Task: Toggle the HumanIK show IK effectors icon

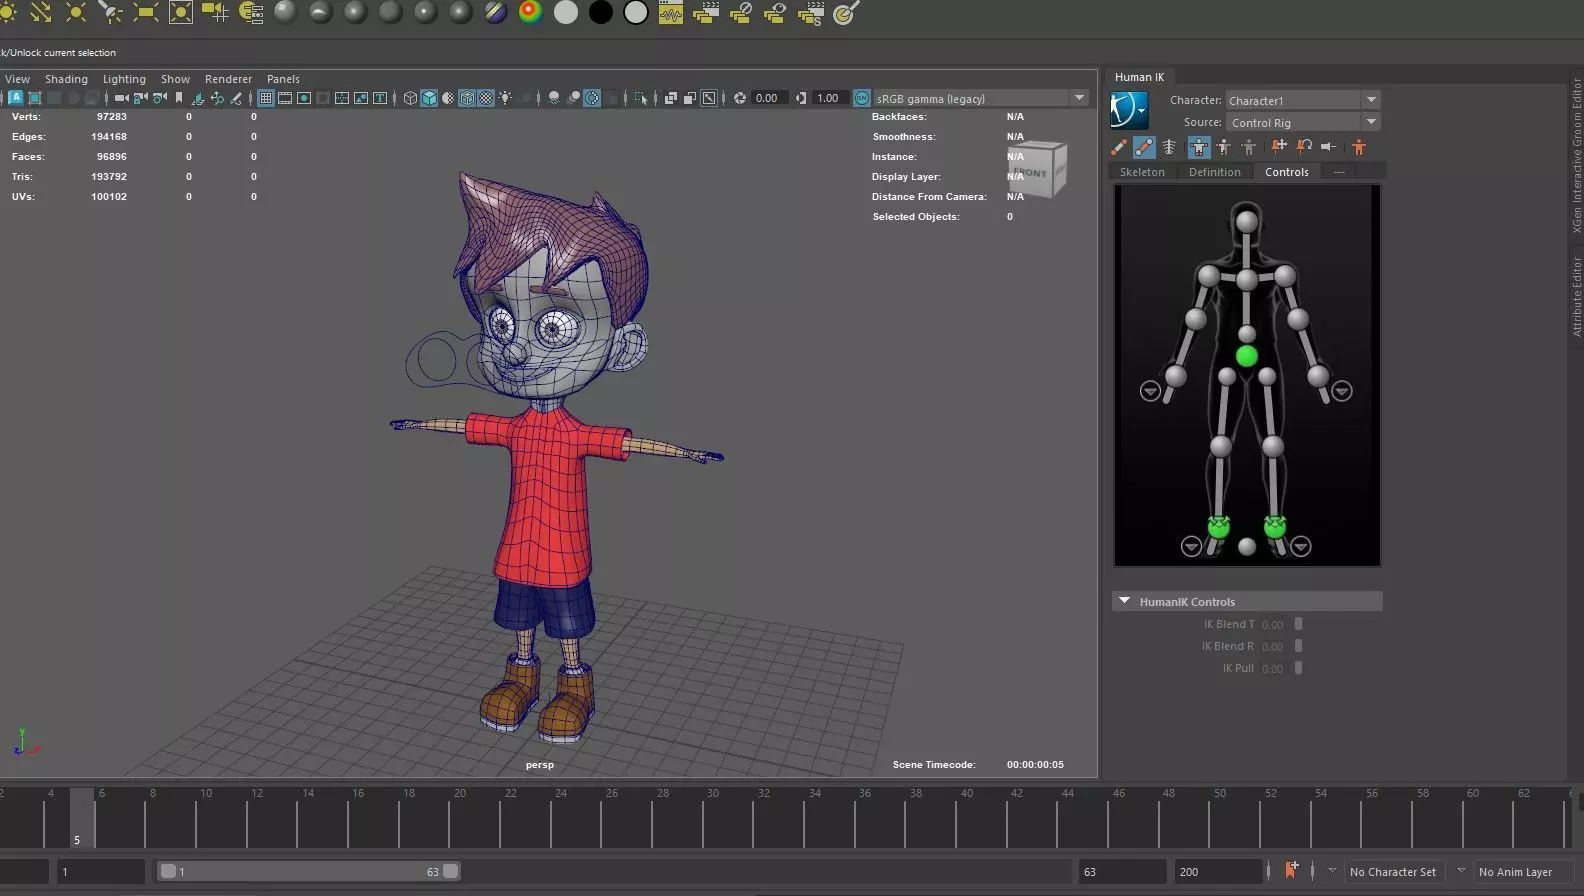Action: [x=1119, y=147]
